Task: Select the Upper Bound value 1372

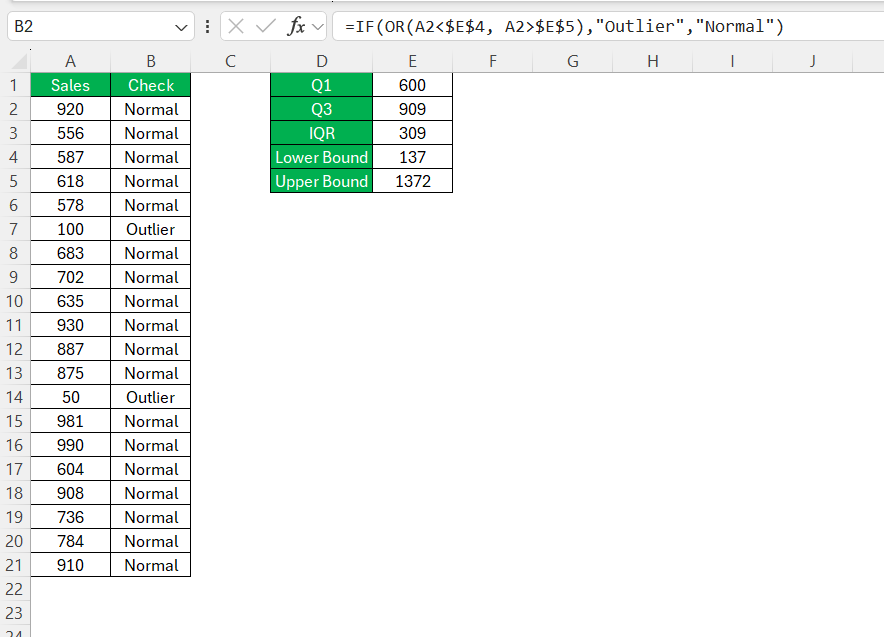Action: 412,181
